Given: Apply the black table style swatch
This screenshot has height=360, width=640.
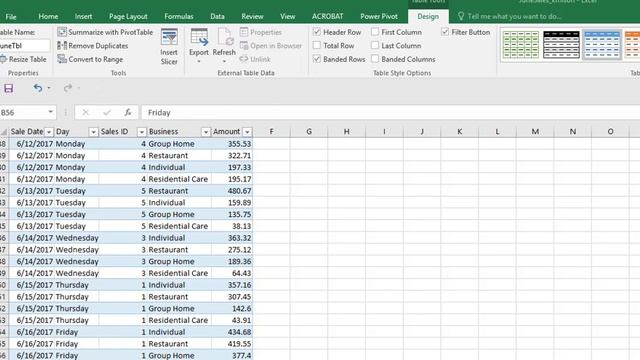Looking at the screenshot, I should [561, 44].
